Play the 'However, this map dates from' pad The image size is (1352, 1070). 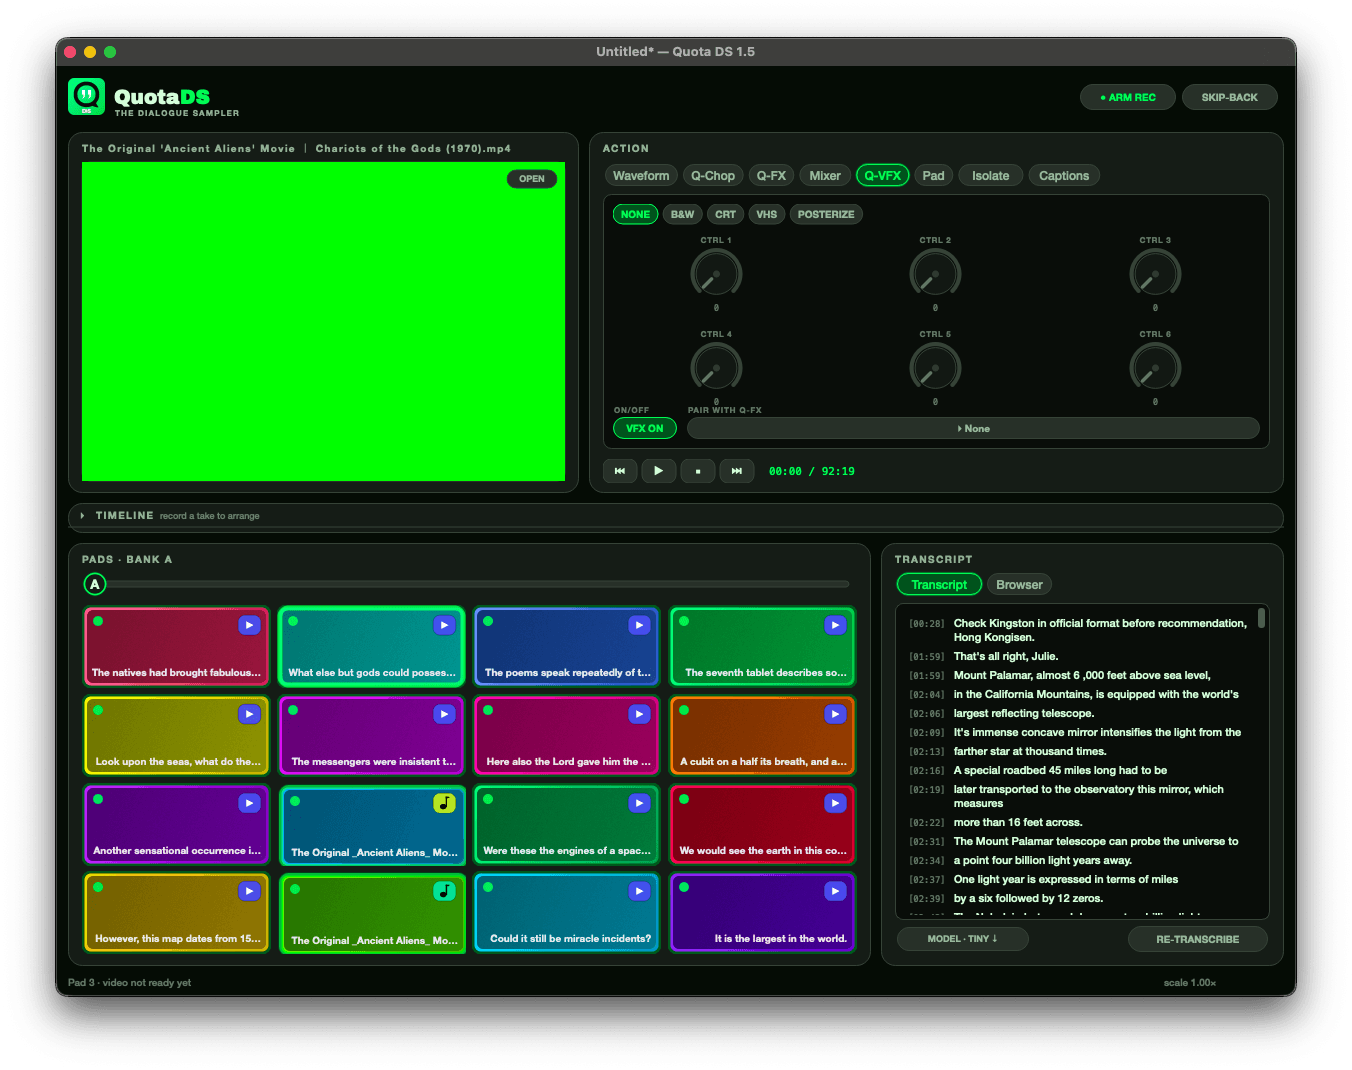coord(249,891)
